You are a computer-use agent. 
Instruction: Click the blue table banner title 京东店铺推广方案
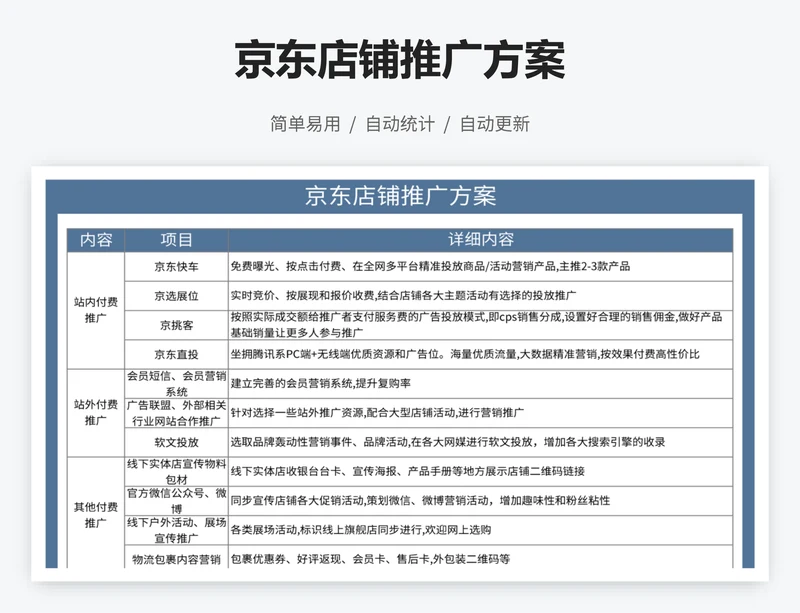[x=401, y=197]
